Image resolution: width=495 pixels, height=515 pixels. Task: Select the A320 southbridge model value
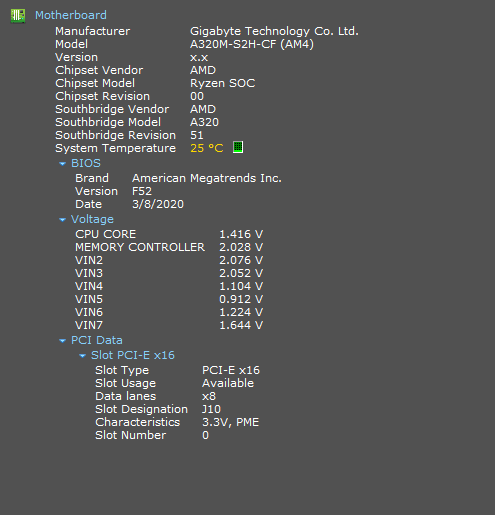(204, 122)
